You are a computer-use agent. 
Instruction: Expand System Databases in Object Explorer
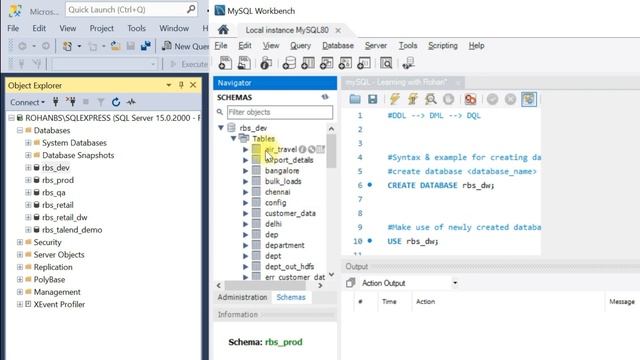[28, 142]
